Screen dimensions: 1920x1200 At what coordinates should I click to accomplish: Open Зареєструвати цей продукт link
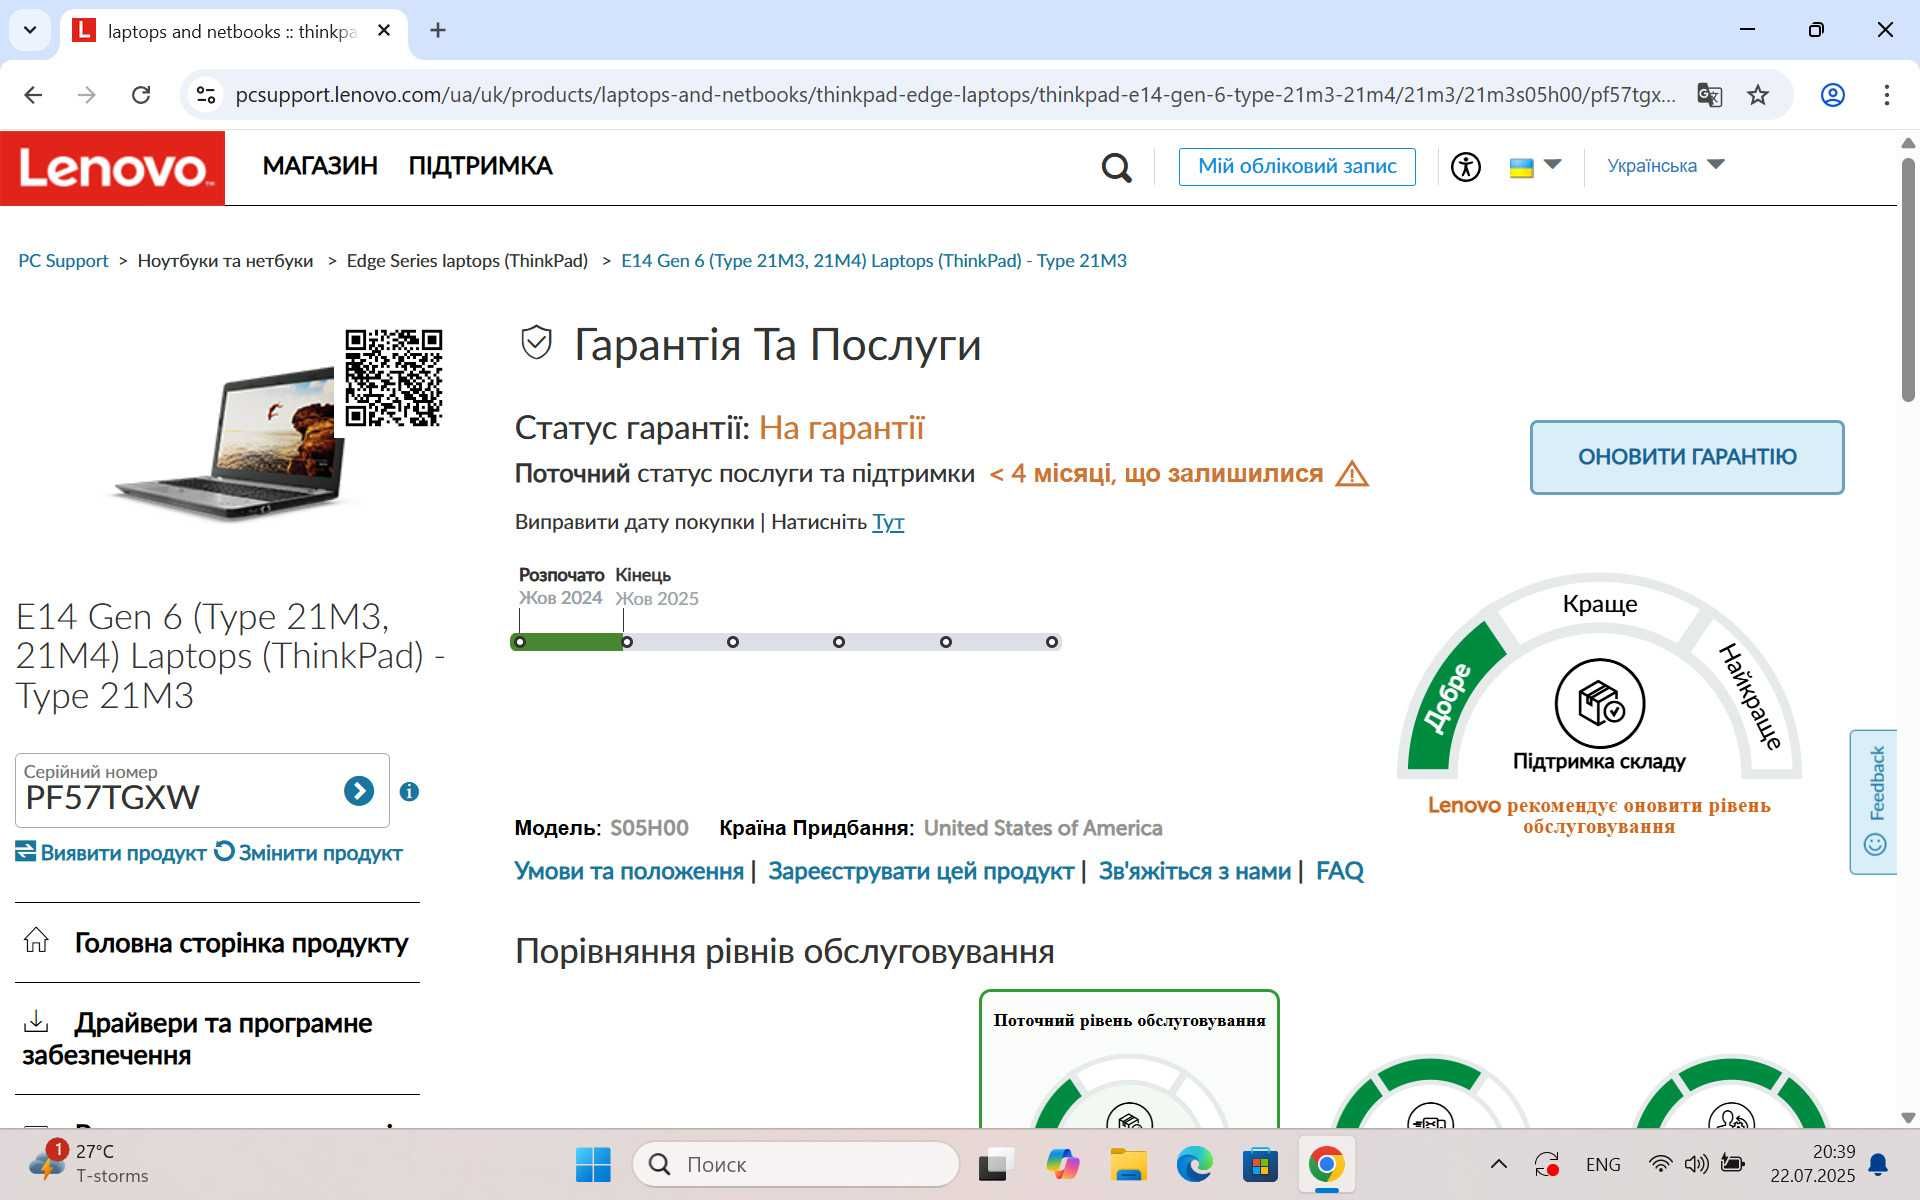pyautogui.click(x=921, y=871)
